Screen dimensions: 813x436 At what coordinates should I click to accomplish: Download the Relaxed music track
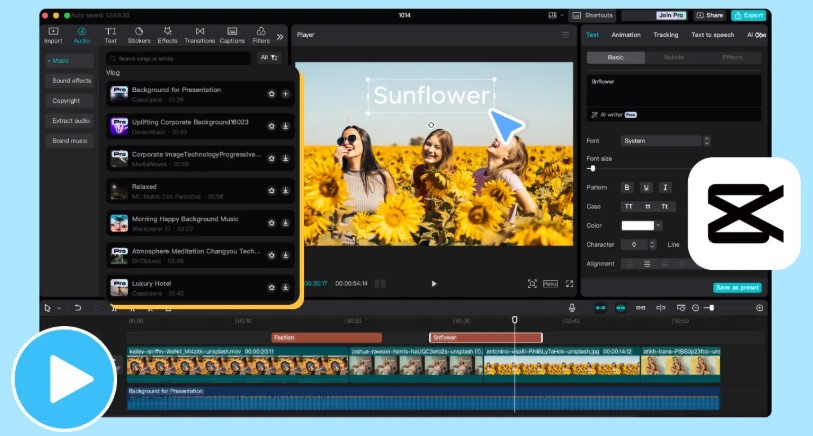tap(285, 190)
